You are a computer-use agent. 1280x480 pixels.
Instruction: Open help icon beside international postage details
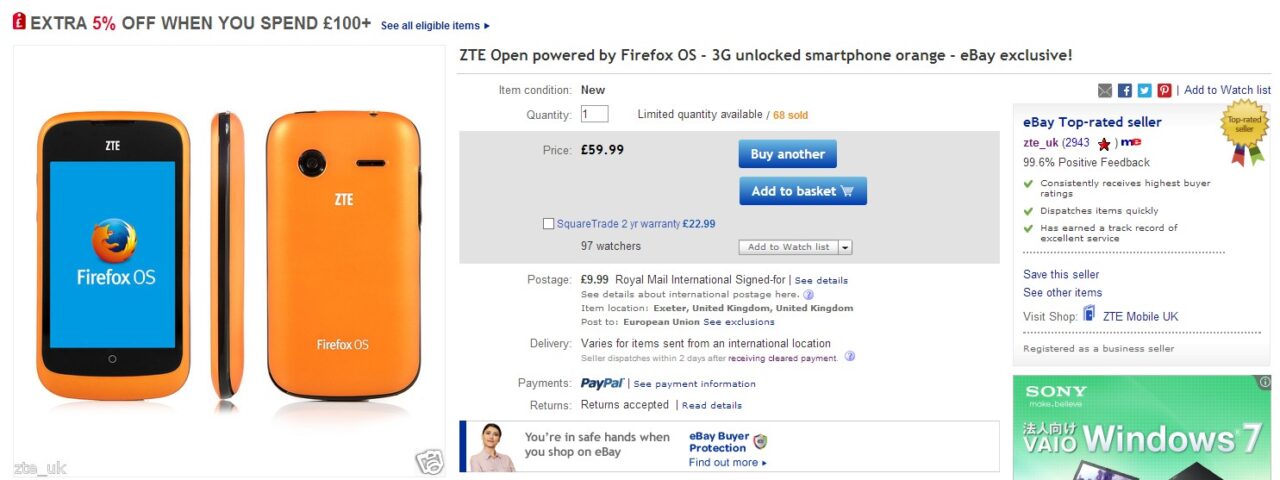(809, 295)
